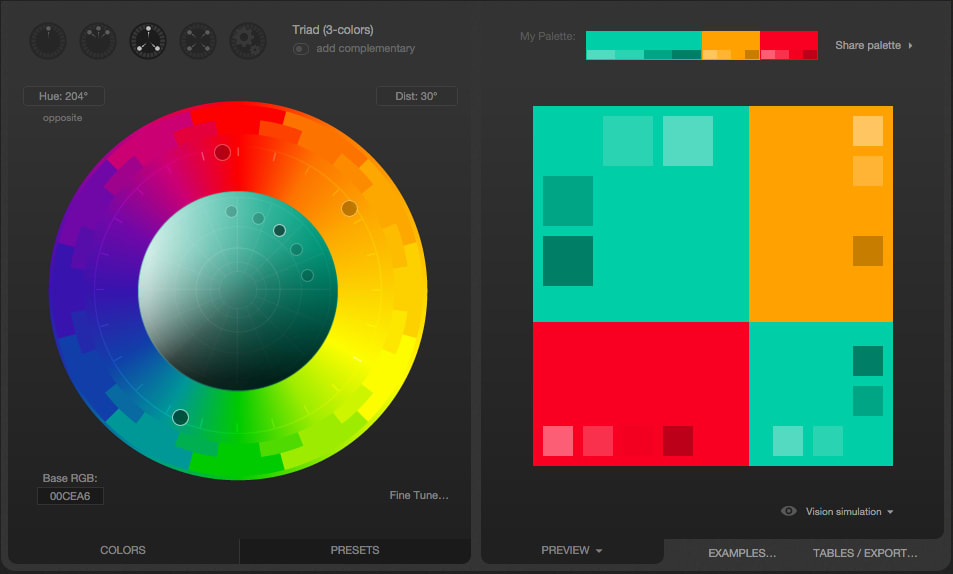
Task: Click the large red preview block
Action: coord(641,394)
